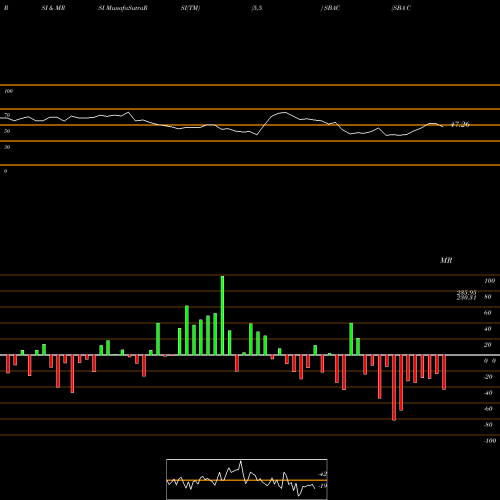
Task: Click the 233.95 price label
Action: coord(466,292)
